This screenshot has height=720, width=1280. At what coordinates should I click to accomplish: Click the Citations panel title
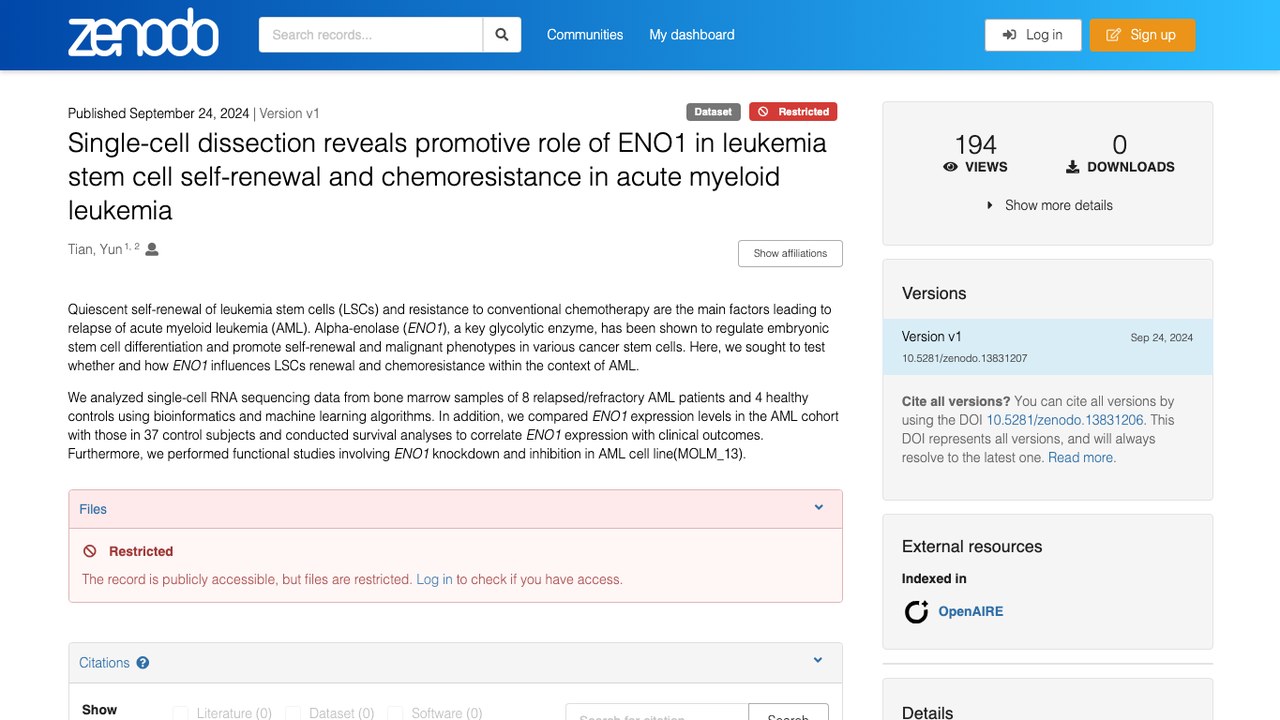coord(104,663)
